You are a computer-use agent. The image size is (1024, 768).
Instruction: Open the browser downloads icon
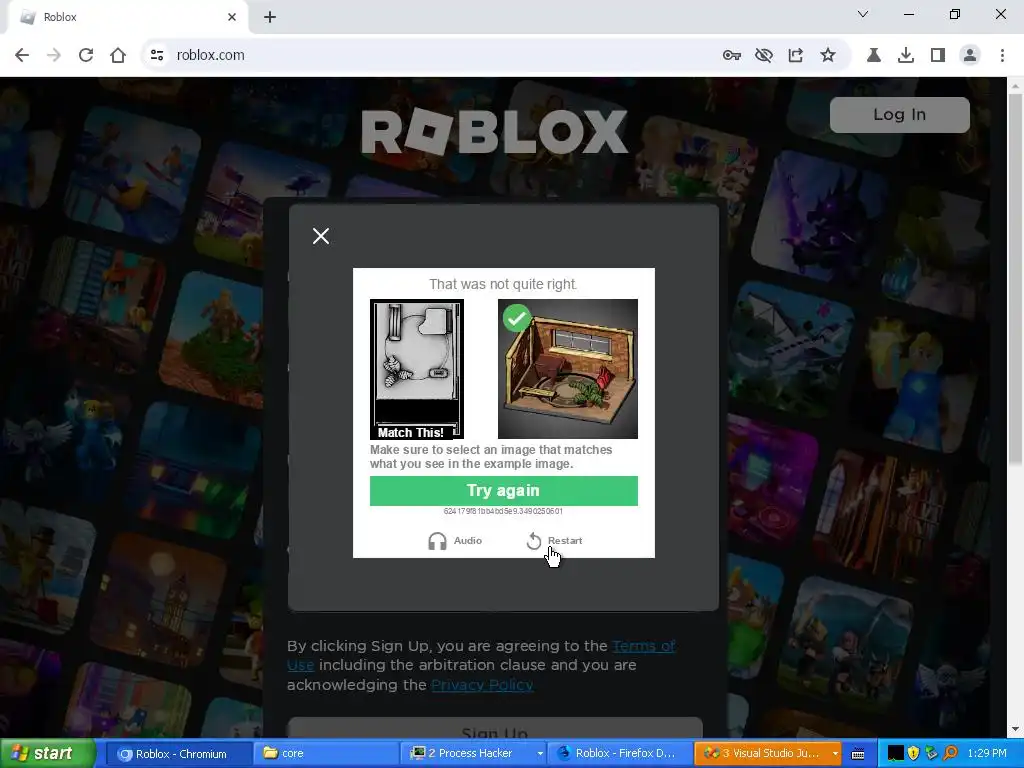coord(906,56)
